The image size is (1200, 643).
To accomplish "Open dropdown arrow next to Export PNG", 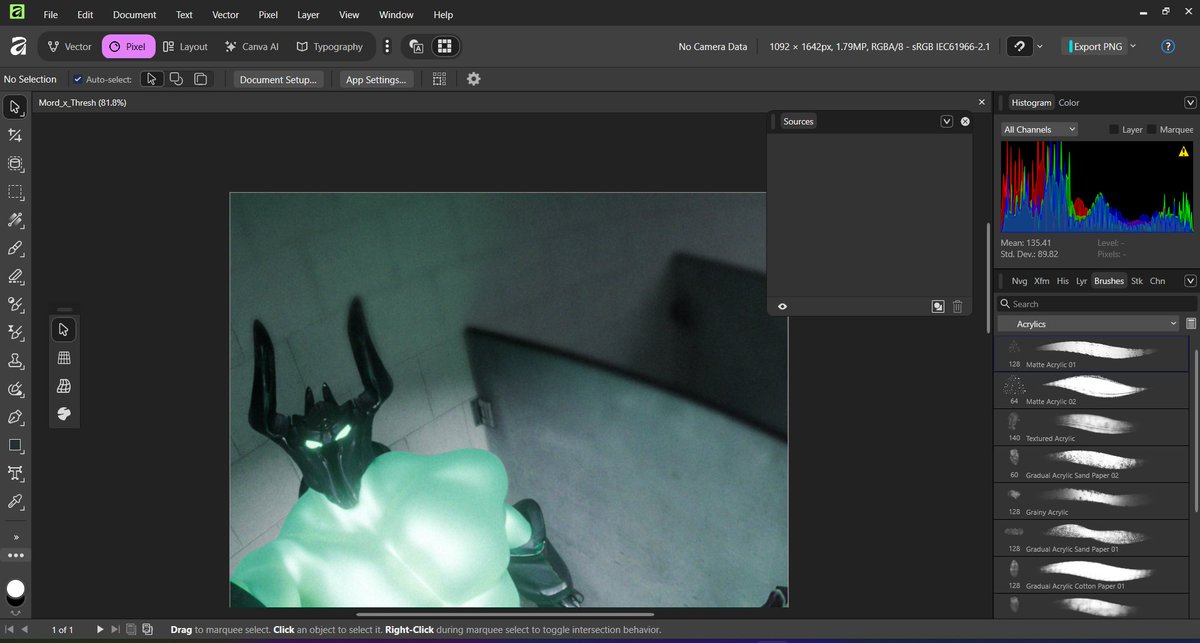I will [1133, 47].
